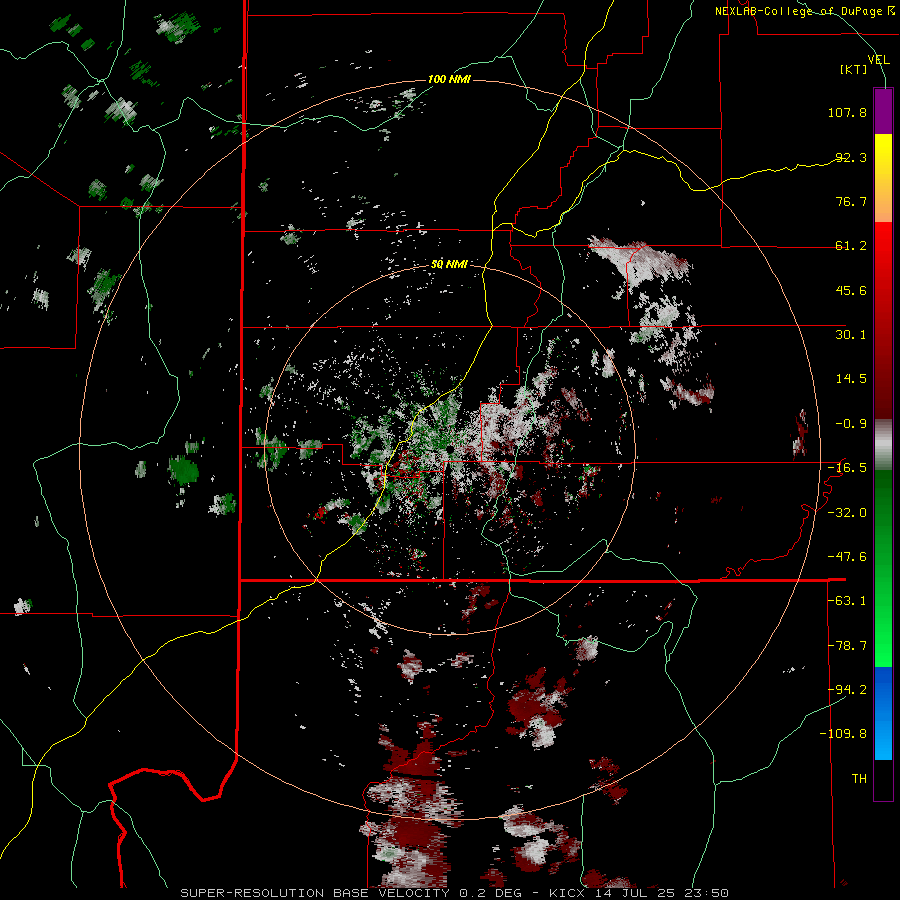This screenshot has height=900, width=900.
Task: Click the -63.1 velocity scale value
Action: pyautogui.click(x=847, y=601)
